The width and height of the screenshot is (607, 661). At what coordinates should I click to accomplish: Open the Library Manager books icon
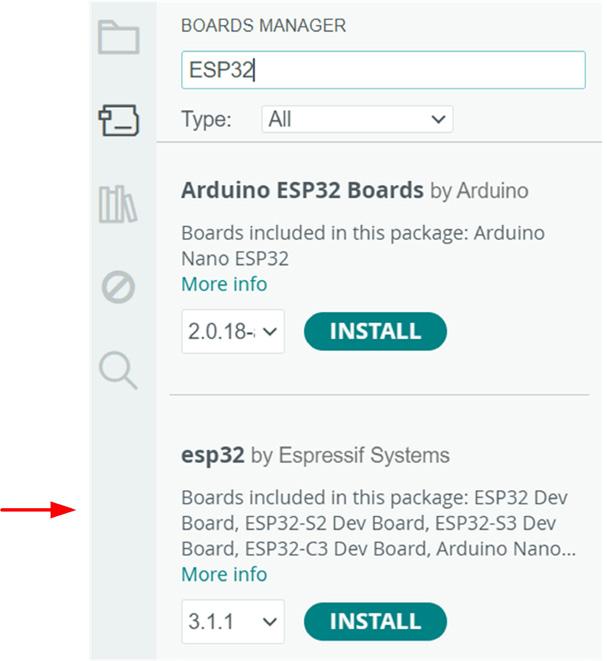click(118, 204)
